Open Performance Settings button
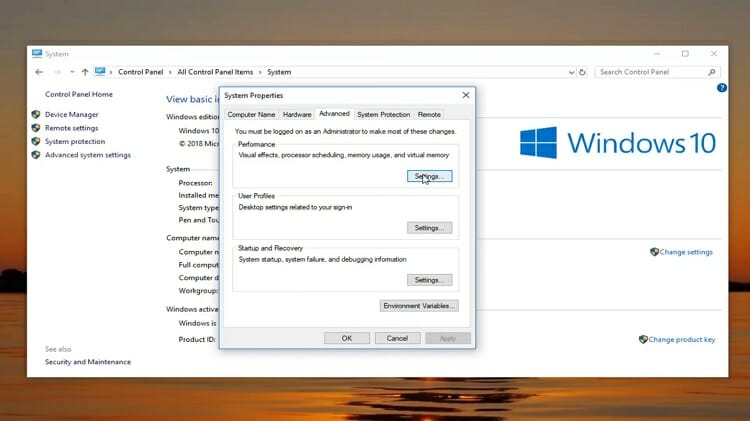750x421 pixels. pos(430,176)
